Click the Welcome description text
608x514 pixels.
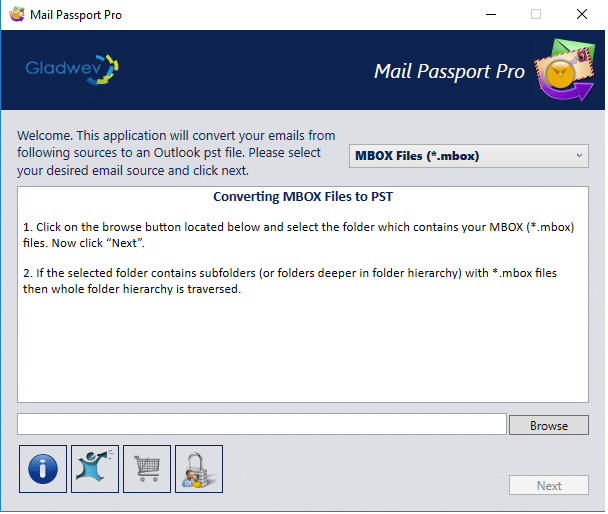point(176,154)
